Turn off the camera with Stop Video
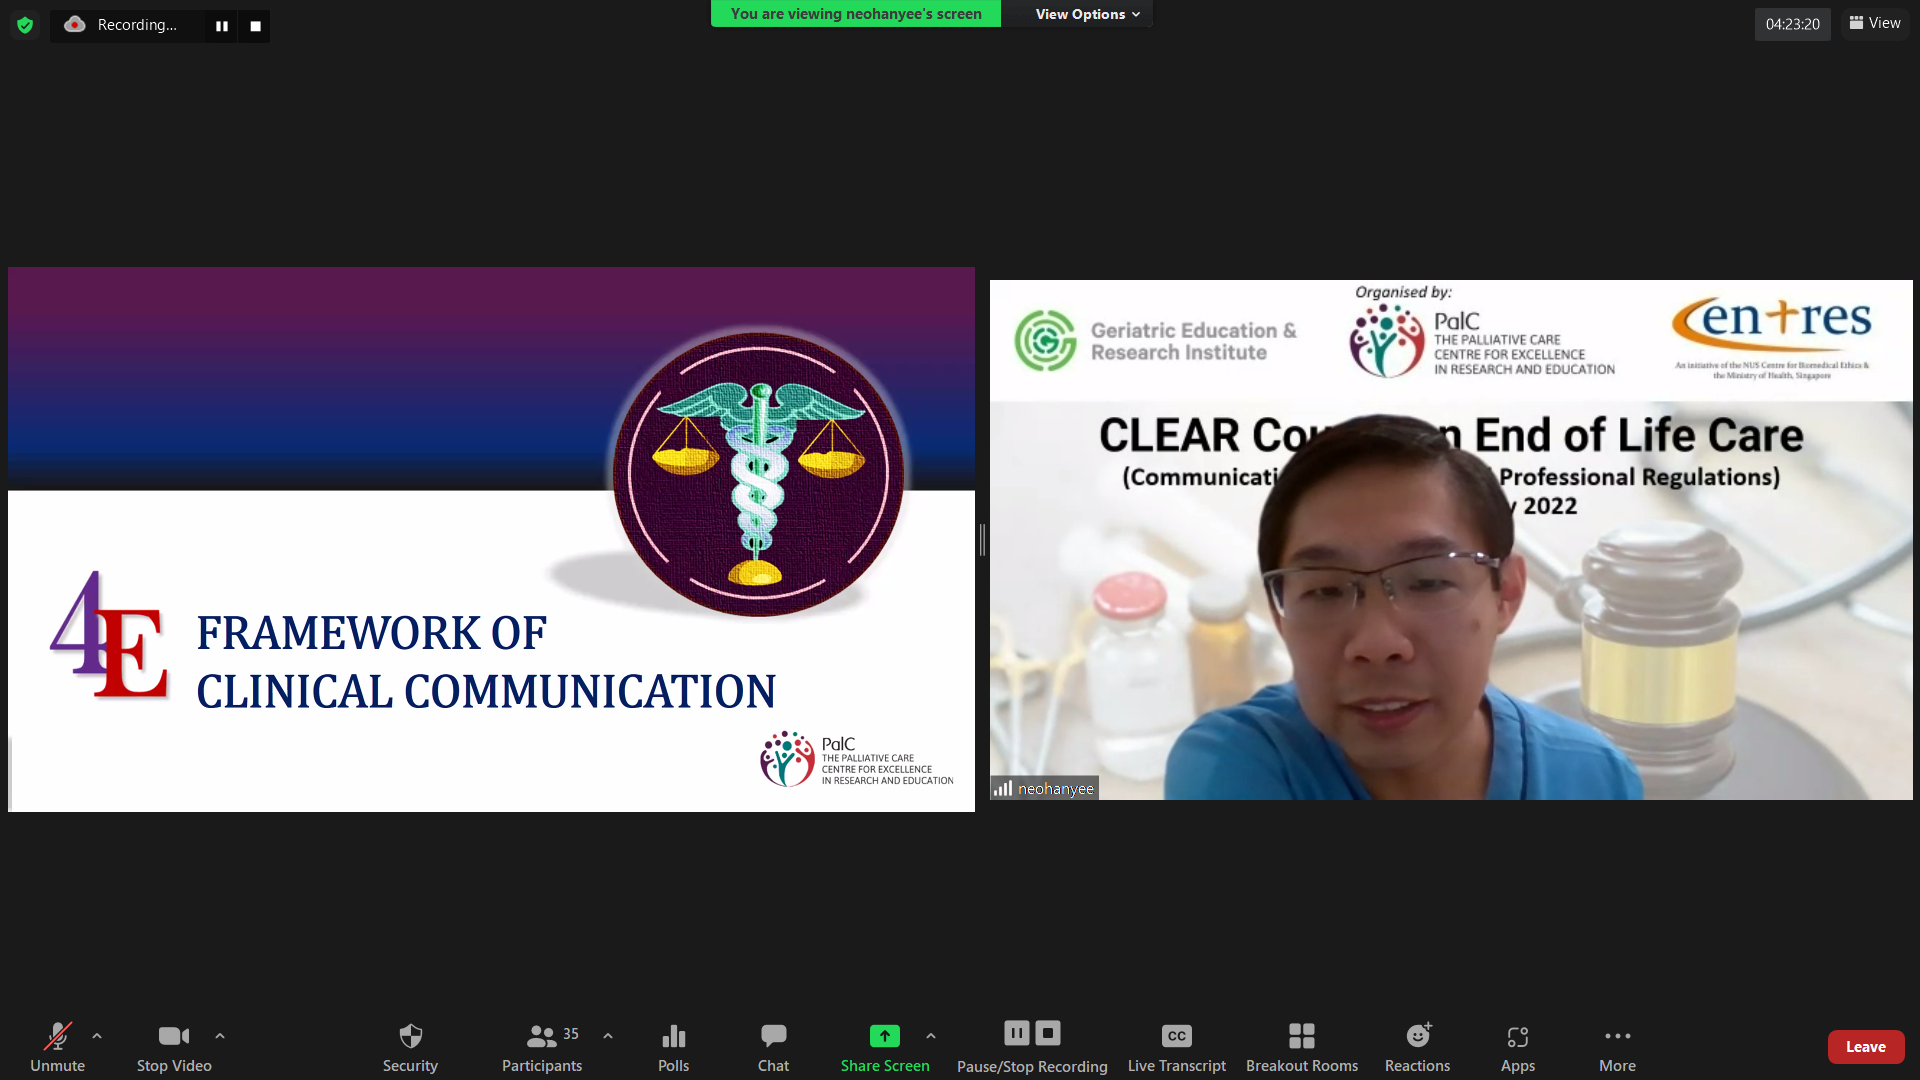The height and width of the screenshot is (1080, 1920). [174, 1045]
